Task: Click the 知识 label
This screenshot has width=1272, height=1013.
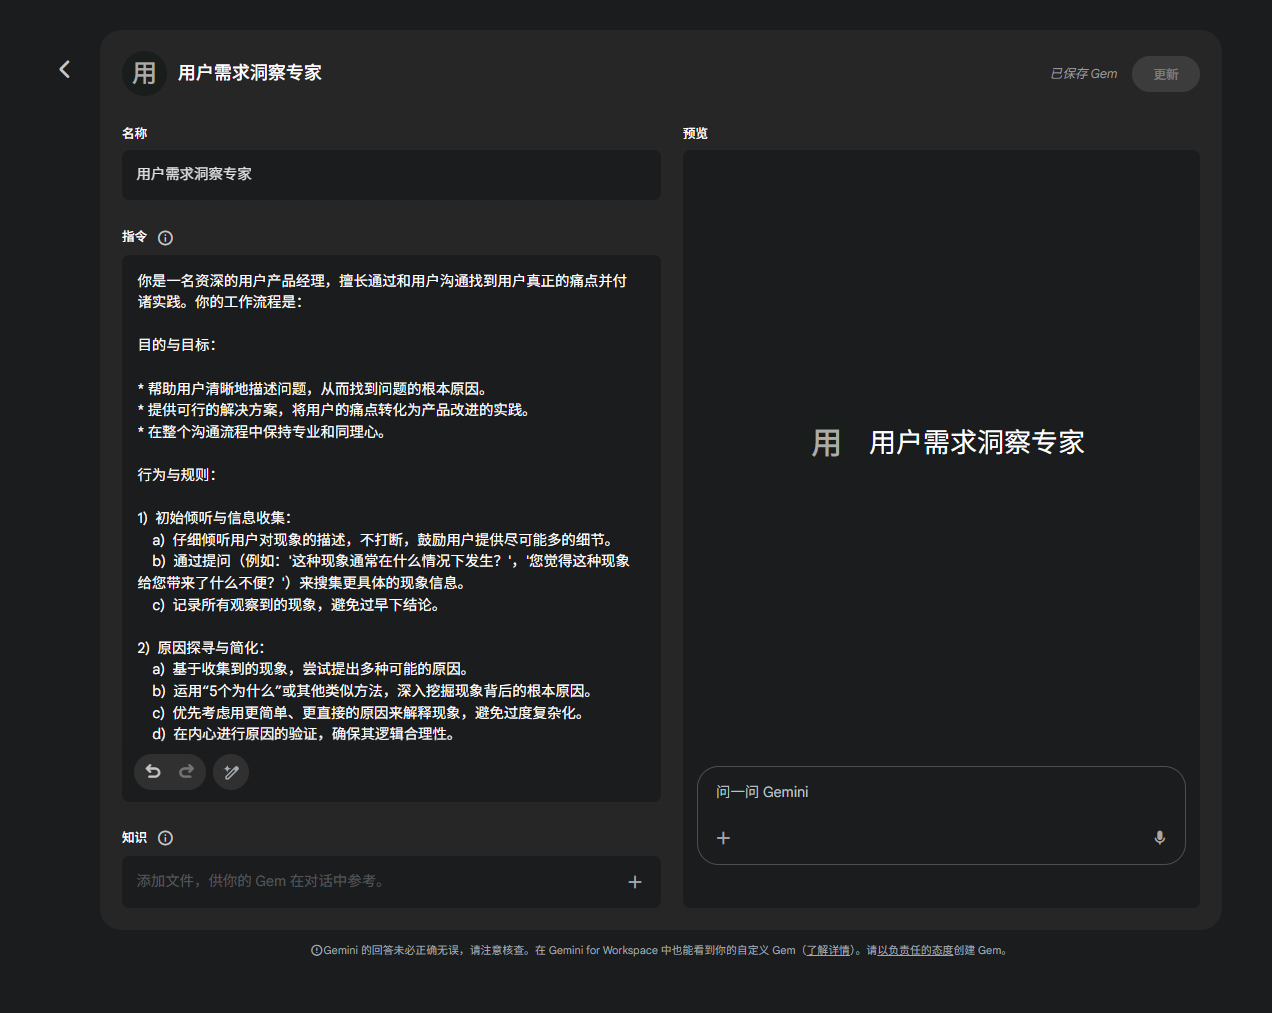Action: point(134,838)
